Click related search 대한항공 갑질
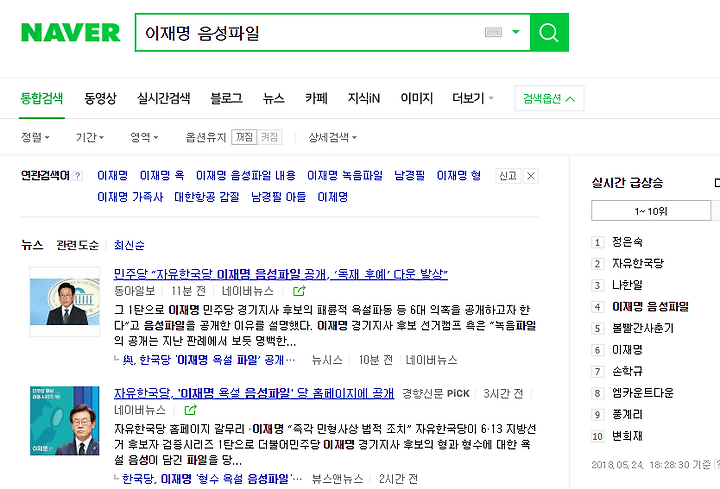This screenshot has height=489, width=720. [x=207, y=197]
